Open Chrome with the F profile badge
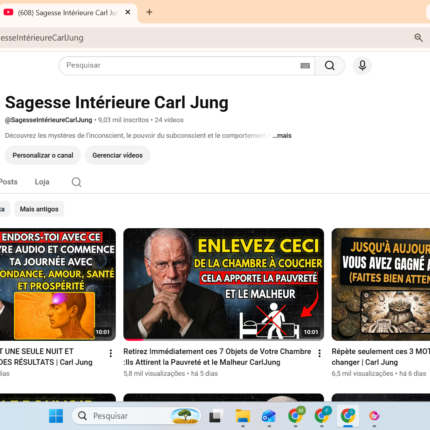 click(x=322, y=415)
